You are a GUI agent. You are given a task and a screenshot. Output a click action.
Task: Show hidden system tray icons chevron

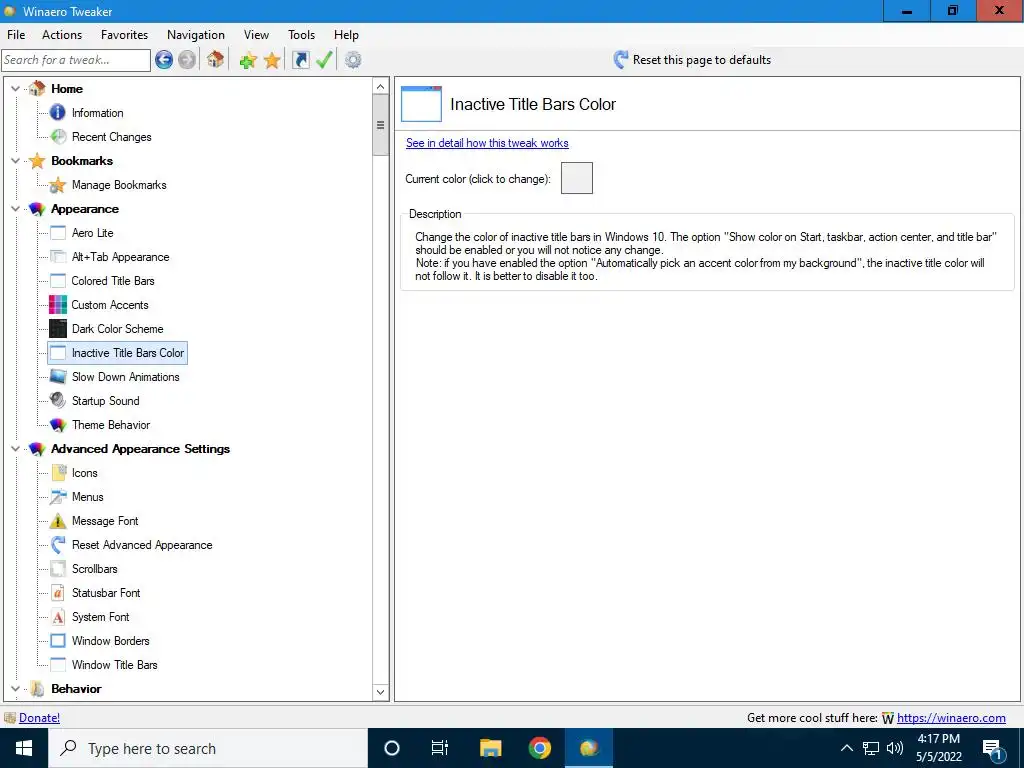[x=846, y=748]
